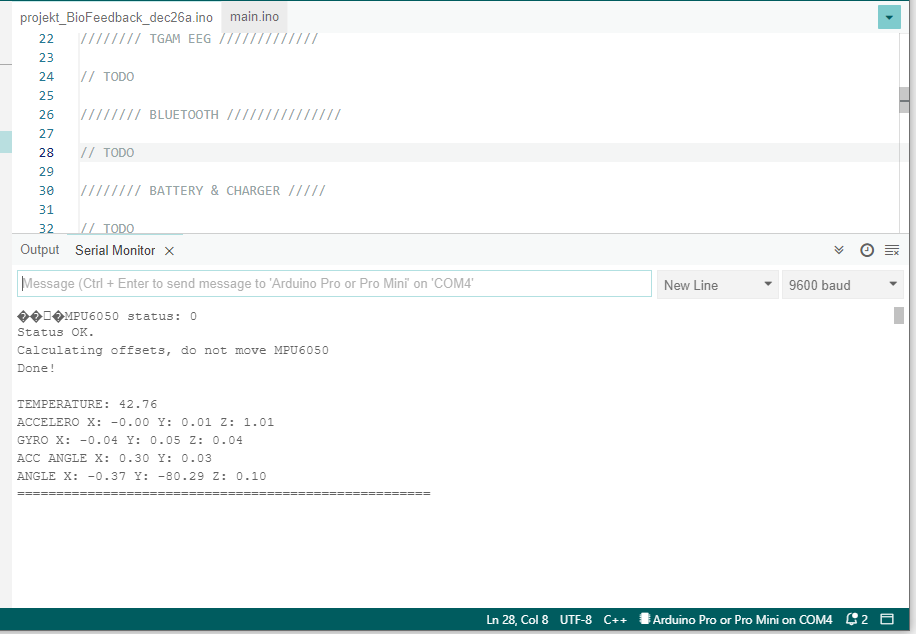The height and width of the screenshot is (634, 916).
Task: Clear the Serial Monitor output
Action: pos(892,250)
